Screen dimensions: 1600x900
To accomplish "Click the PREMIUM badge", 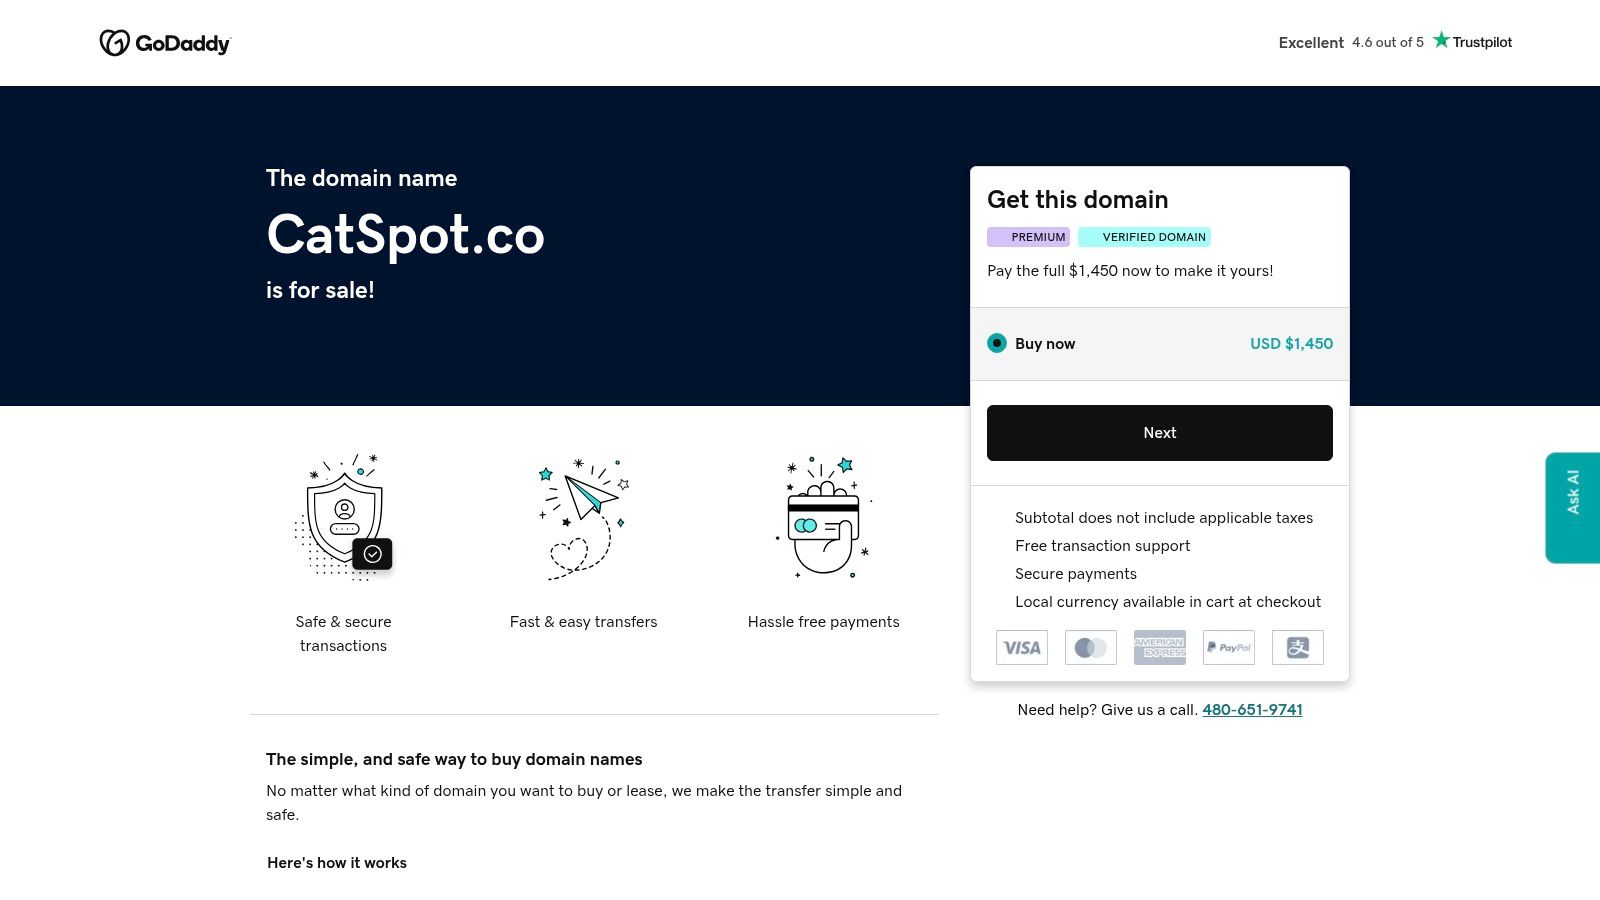I will point(1028,237).
